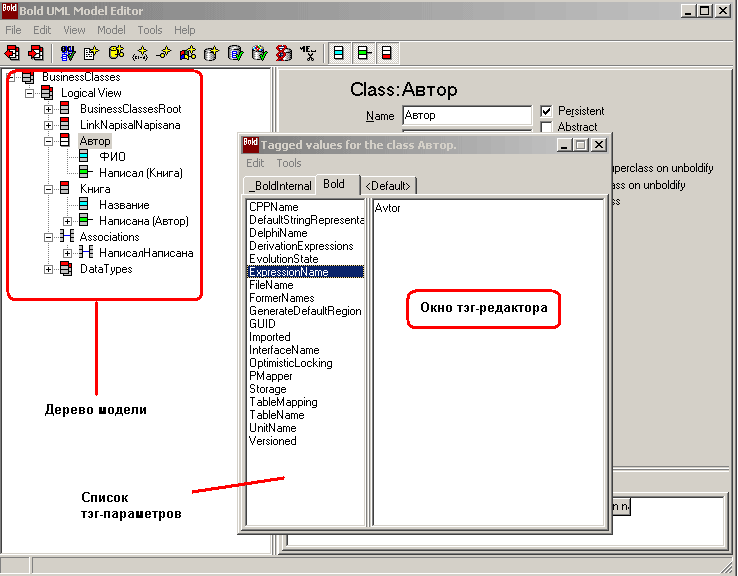The height and width of the screenshot is (576, 738).
Task: Switch to the _BoldInternal tab
Action: point(280,185)
